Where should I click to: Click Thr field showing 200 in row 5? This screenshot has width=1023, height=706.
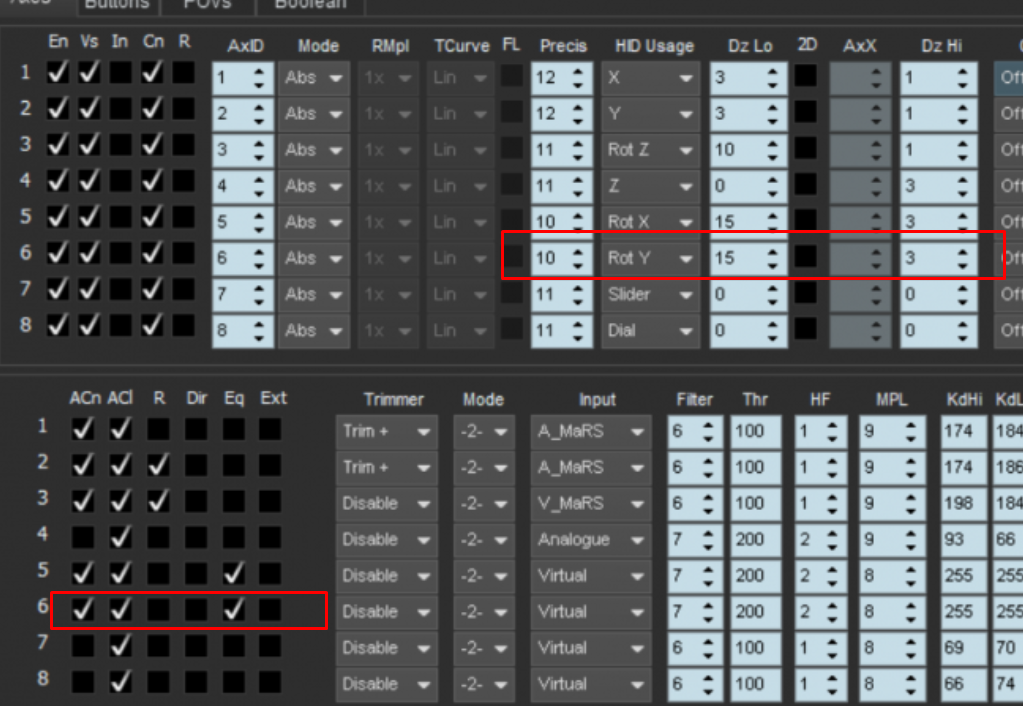tap(755, 576)
